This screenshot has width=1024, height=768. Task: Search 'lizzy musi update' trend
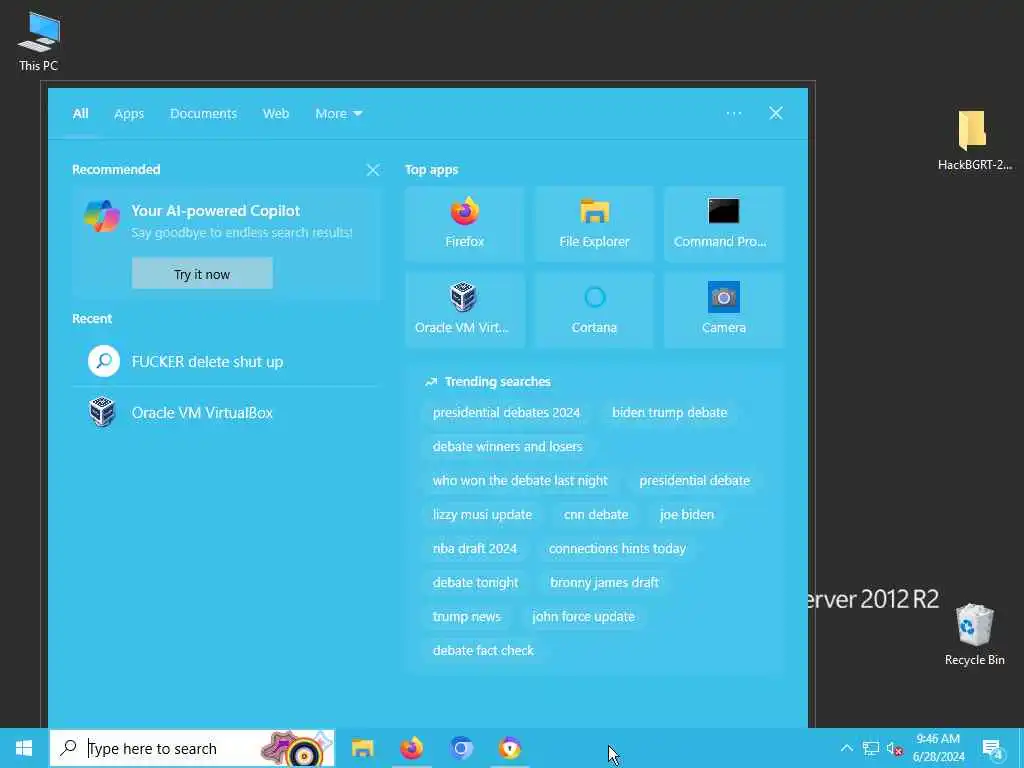click(x=482, y=515)
